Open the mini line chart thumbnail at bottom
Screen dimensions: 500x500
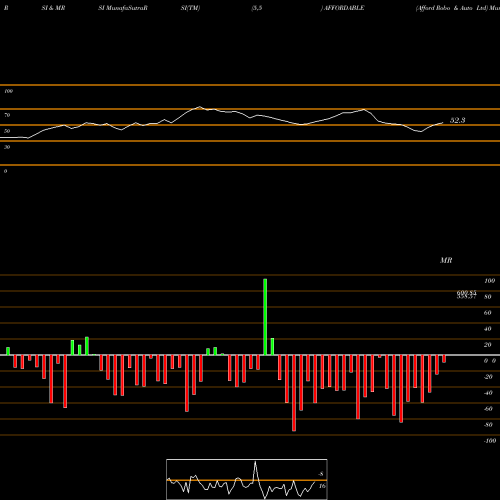tap(247, 479)
